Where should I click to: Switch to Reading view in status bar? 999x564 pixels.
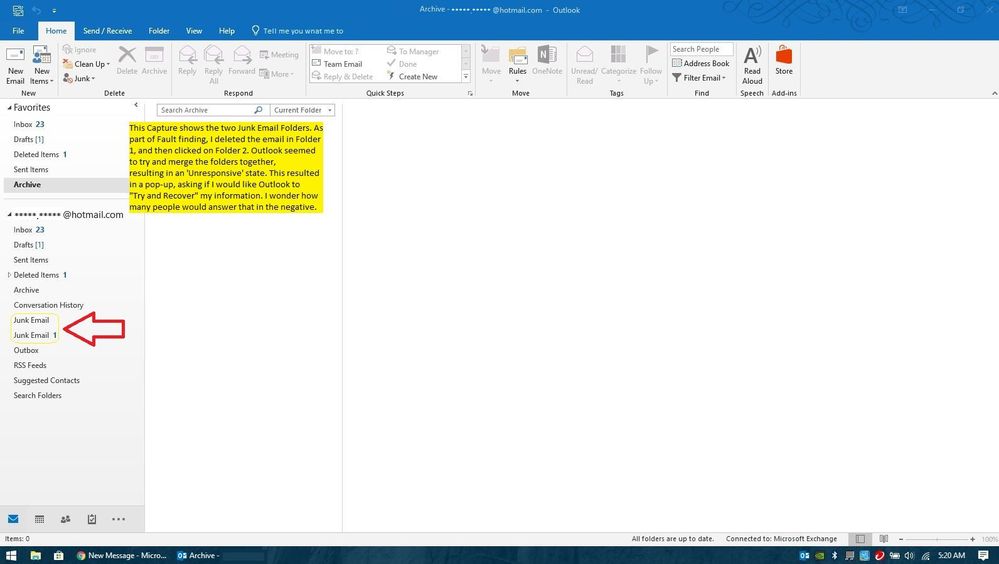click(884, 539)
